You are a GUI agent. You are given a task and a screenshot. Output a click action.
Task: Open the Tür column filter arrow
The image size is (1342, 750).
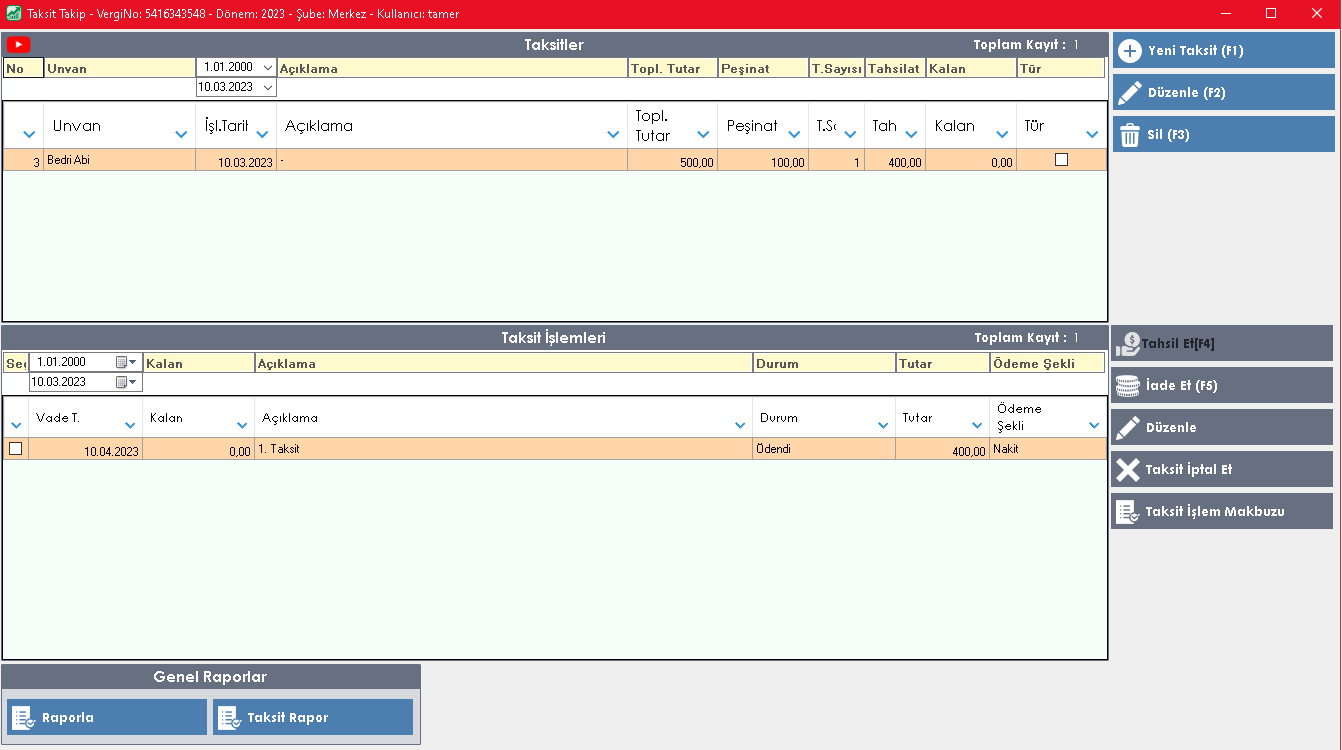[x=1092, y=134]
